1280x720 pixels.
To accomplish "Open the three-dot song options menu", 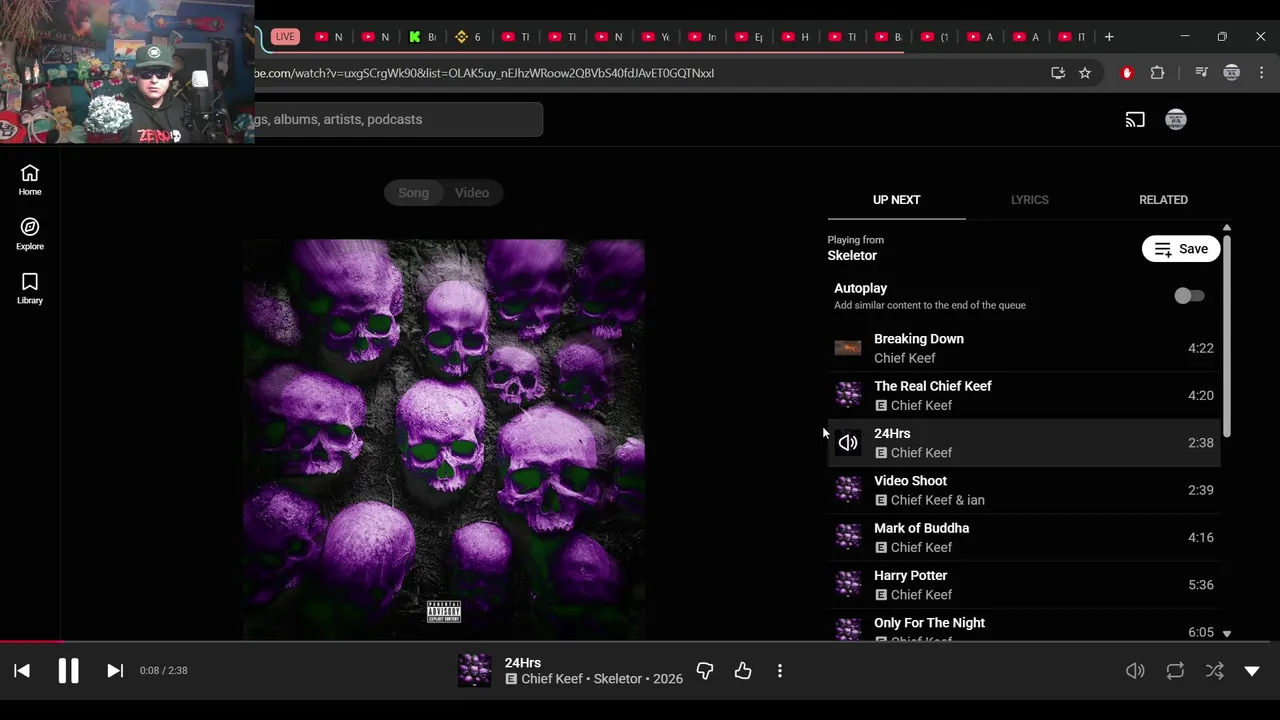I will (780, 671).
